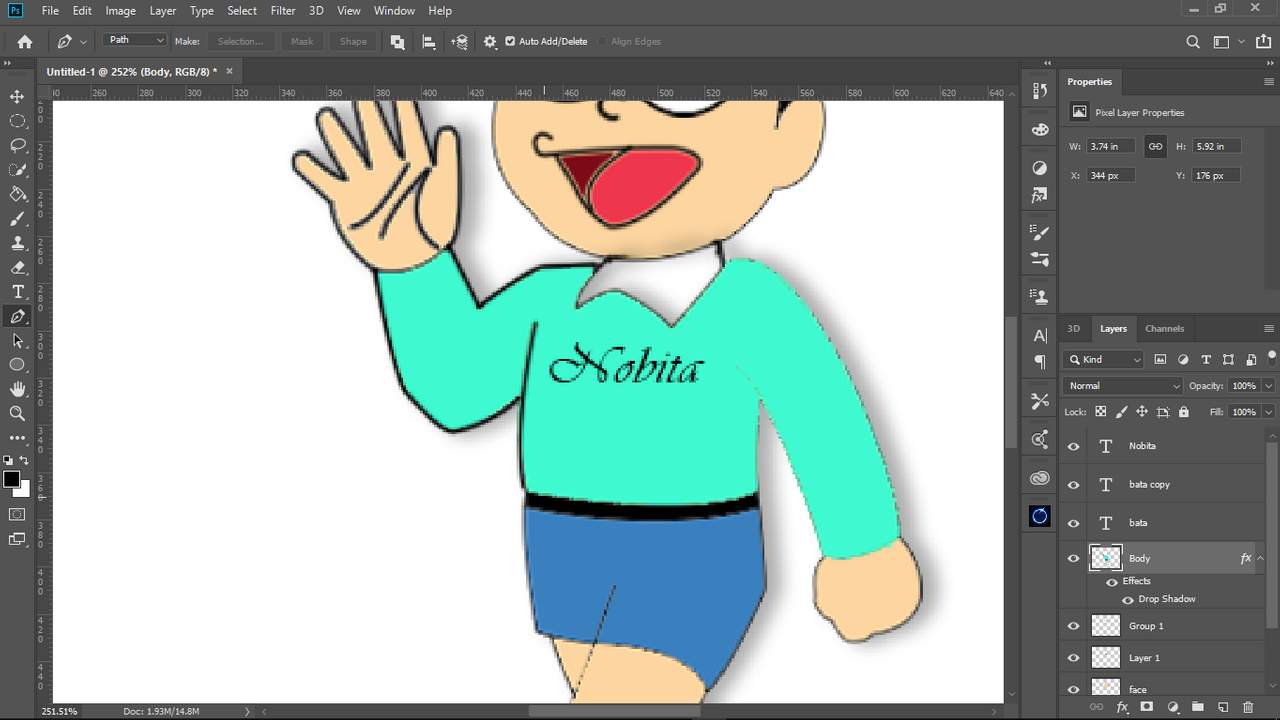Image resolution: width=1280 pixels, height=720 pixels.
Task: Hide the Drop Shadow effect
Action: pos(1128,600)
